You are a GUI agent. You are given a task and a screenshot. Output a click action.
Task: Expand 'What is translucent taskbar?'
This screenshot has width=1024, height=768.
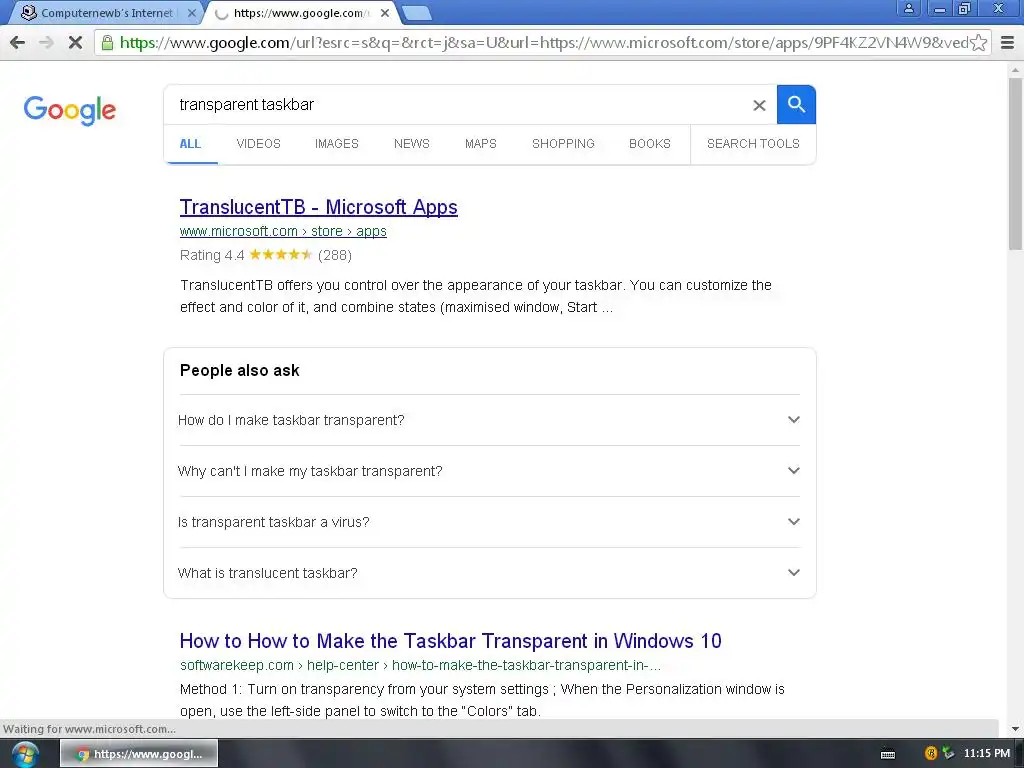pos(489,573)
